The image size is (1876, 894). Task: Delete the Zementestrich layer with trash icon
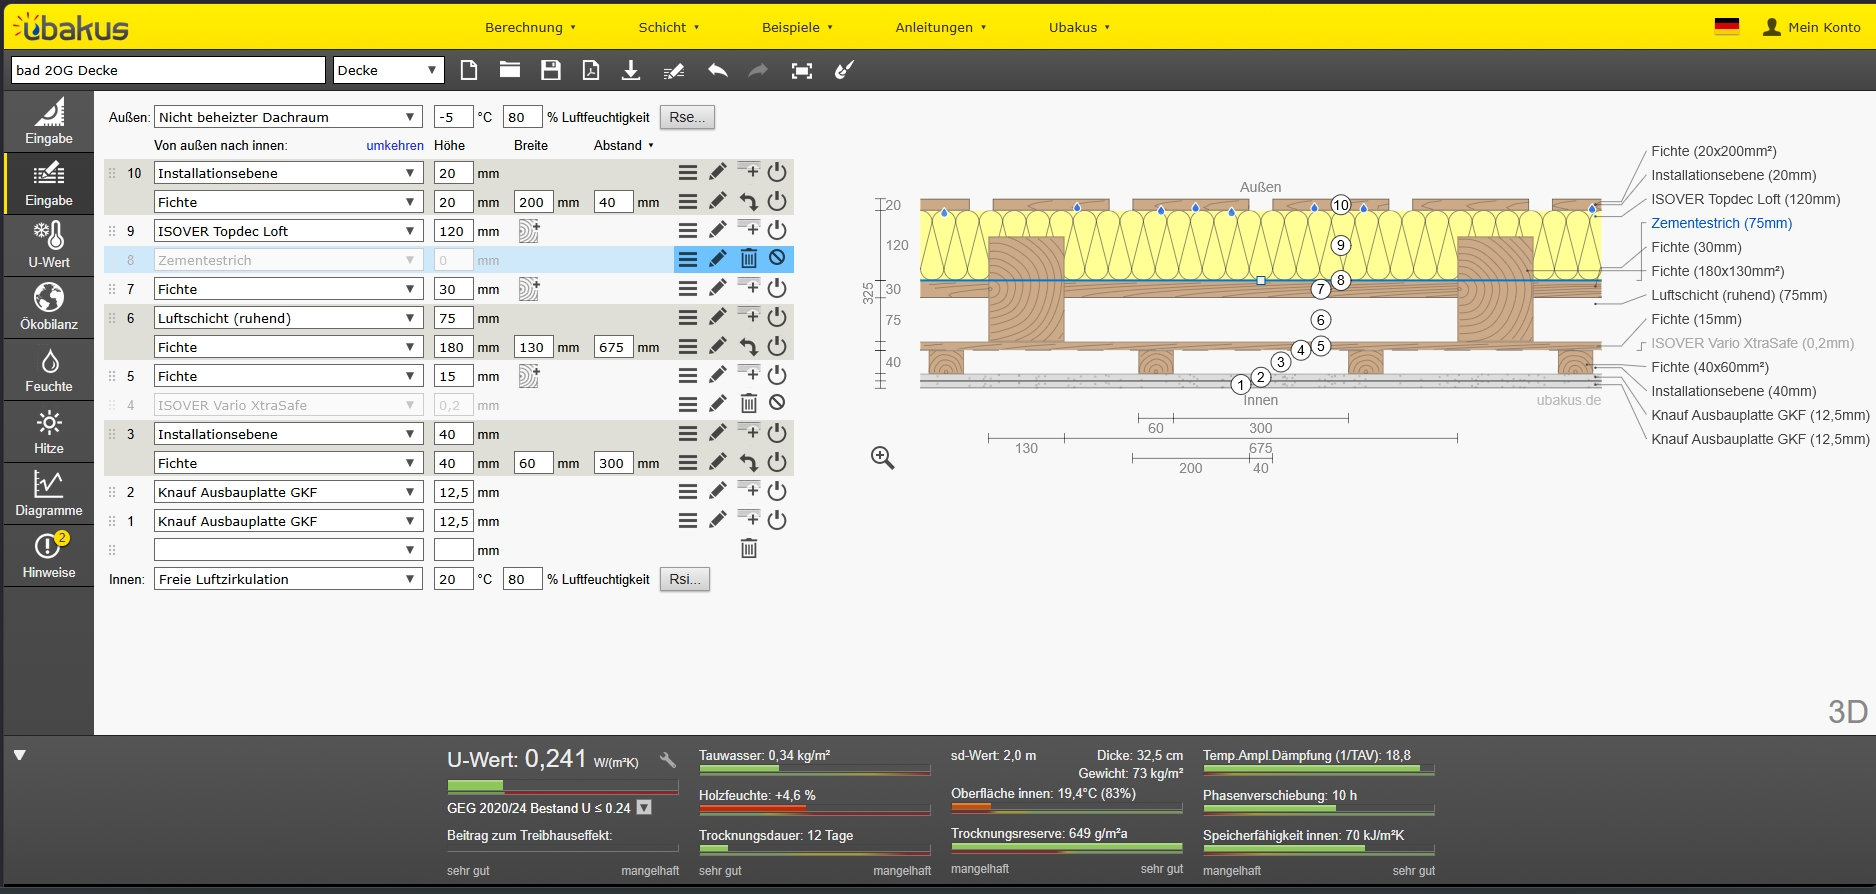[748, 259]
